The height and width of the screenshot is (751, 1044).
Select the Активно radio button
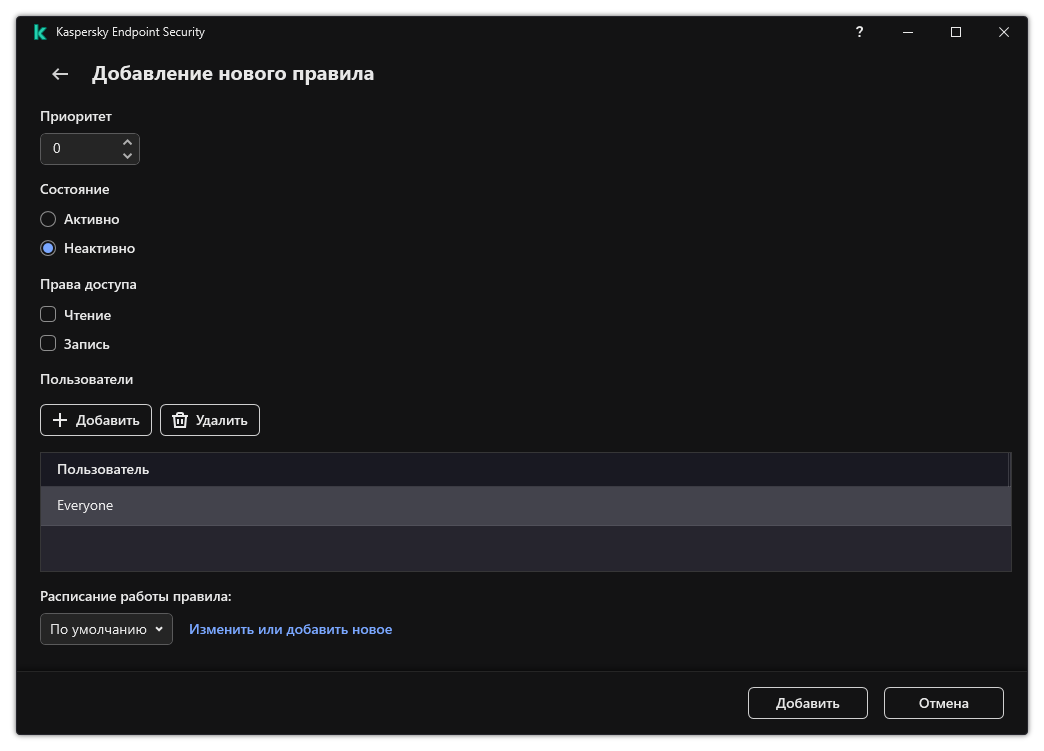click(x=48, y=219)
